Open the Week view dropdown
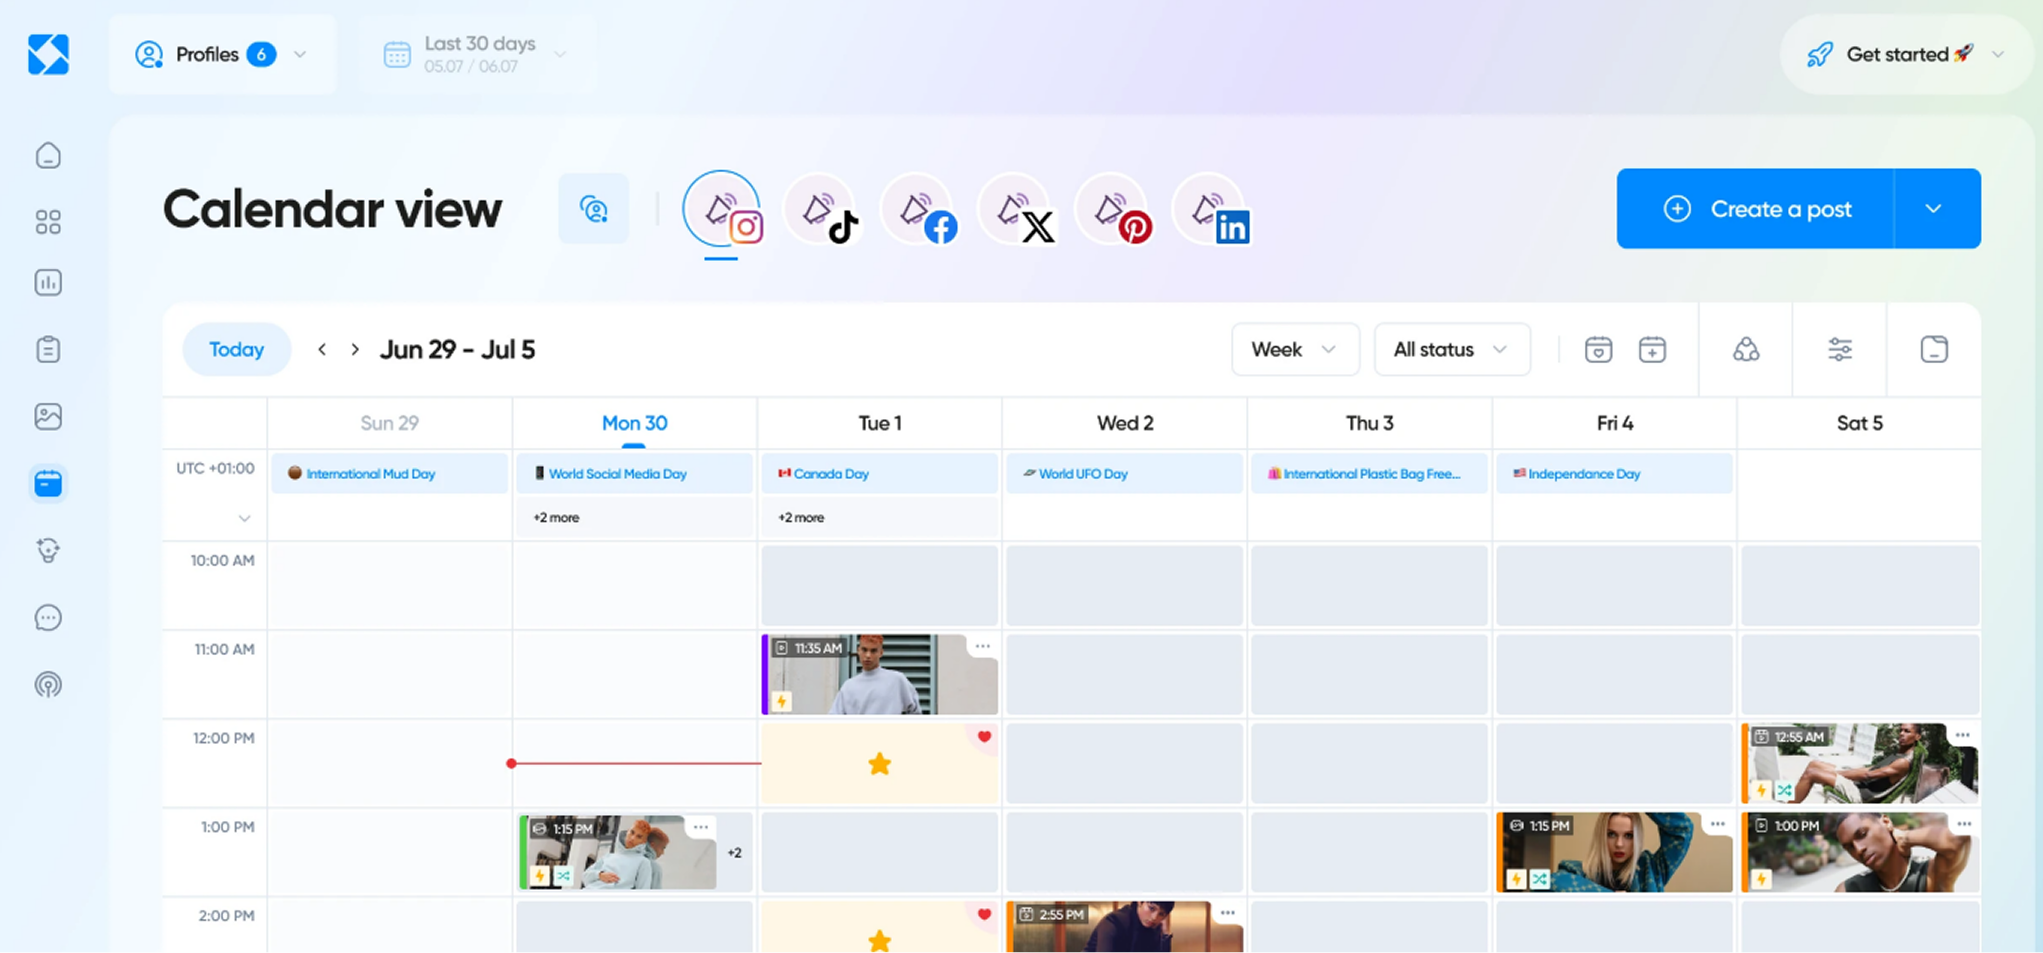The image size is (2043, 953). point(1294,350)
